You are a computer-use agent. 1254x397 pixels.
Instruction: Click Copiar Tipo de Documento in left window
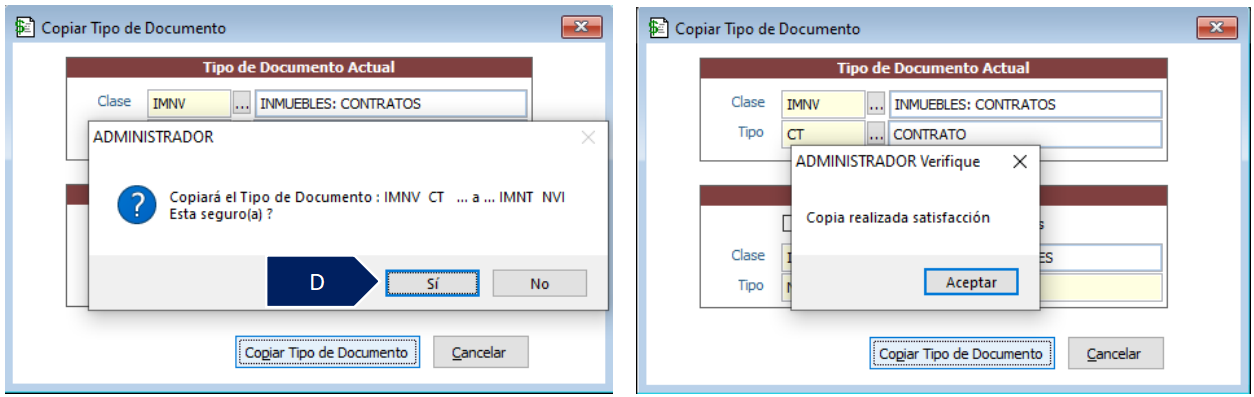coord(327,352)
